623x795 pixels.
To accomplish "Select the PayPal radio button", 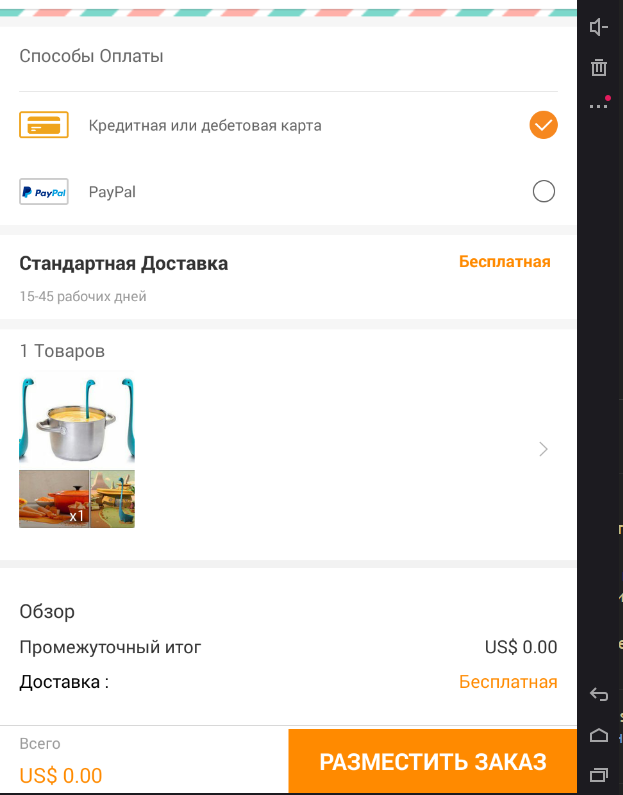I will click(543, 192).
